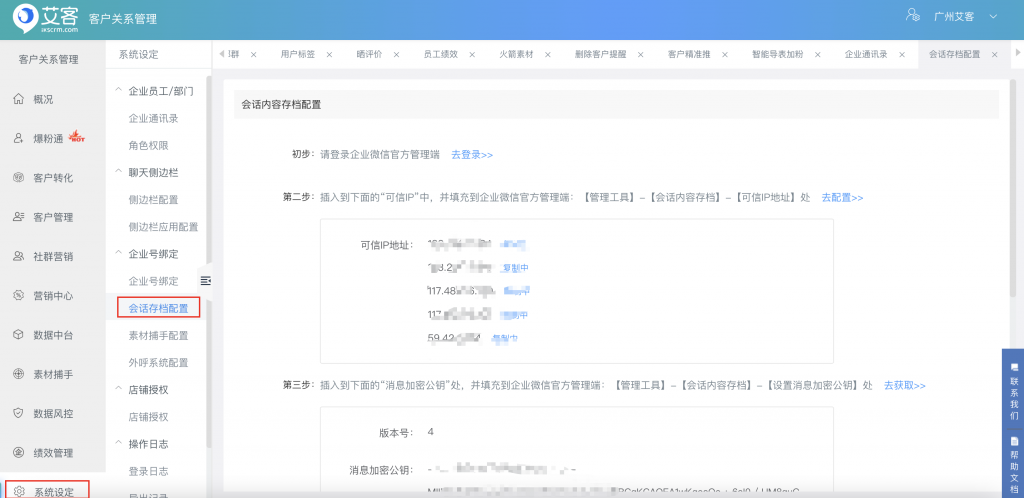Open 营销中心 section
This screenshot has height=498, width=1024.
coord(53,296)
